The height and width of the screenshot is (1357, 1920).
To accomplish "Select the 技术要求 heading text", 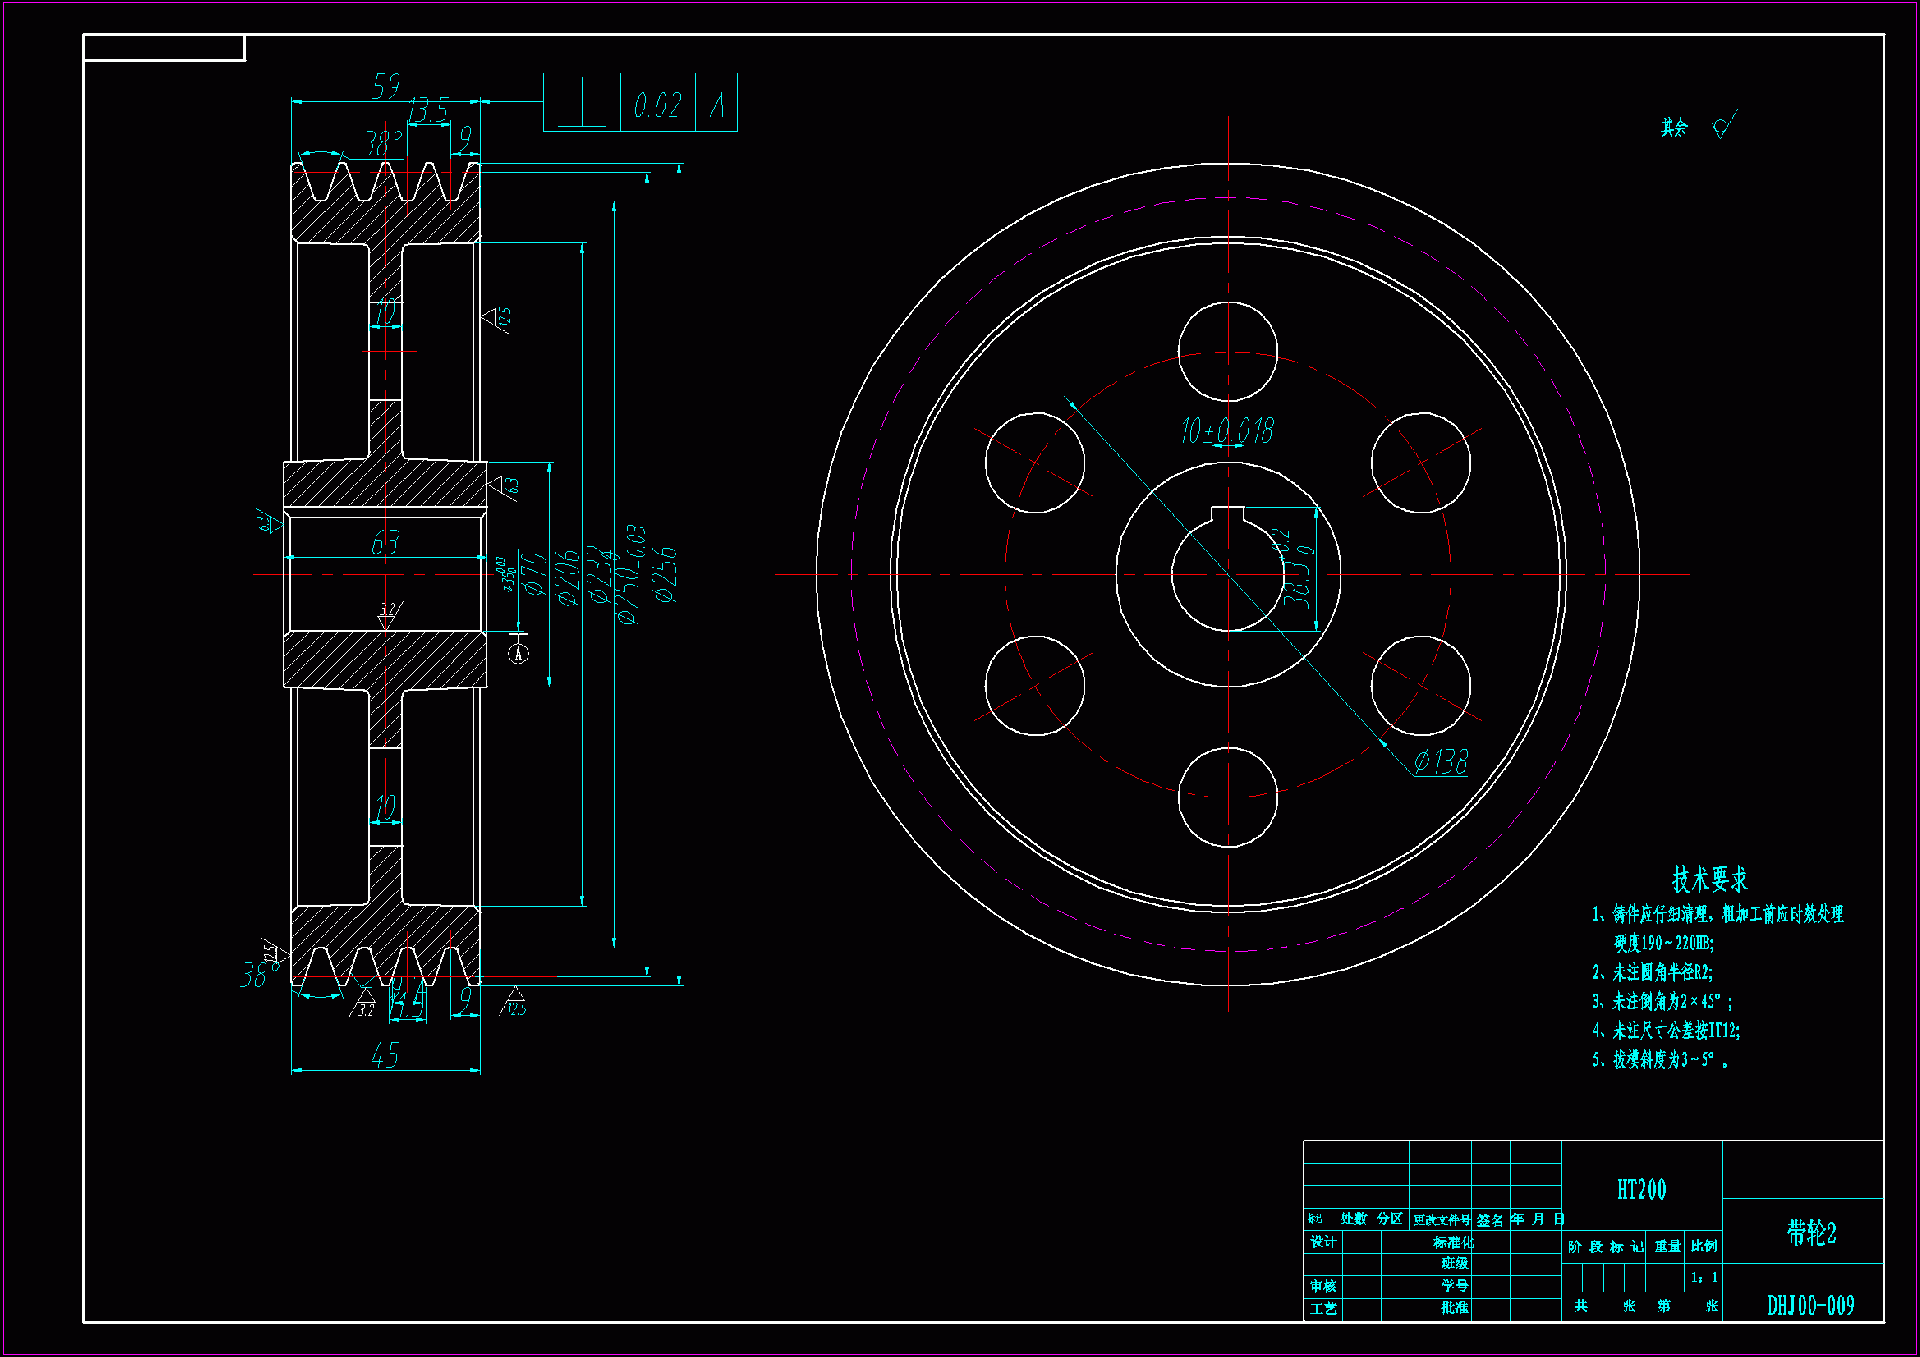I will click(1709, 879).
